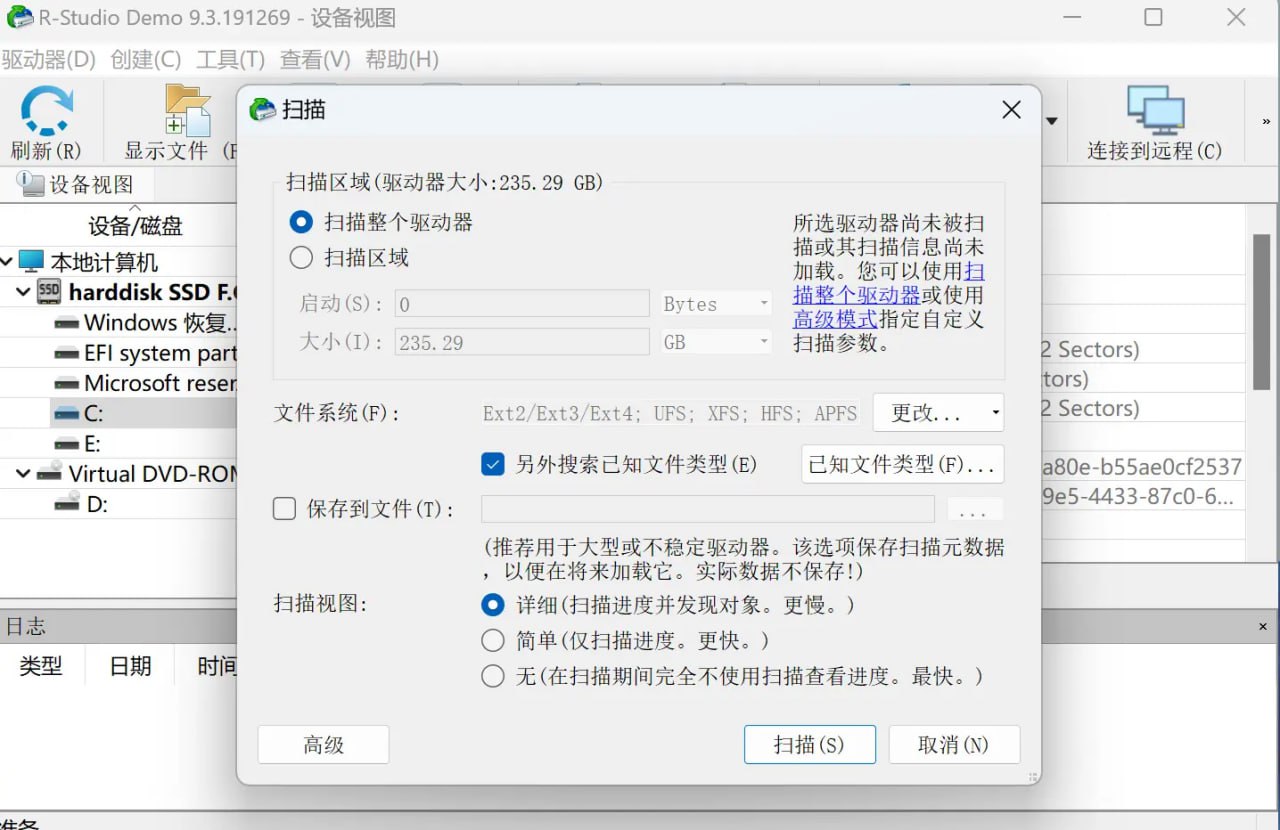The height and width of the screenshot is (830, 1280).
Task: Select the E: volume drive icon
Action: coord(67,443)
